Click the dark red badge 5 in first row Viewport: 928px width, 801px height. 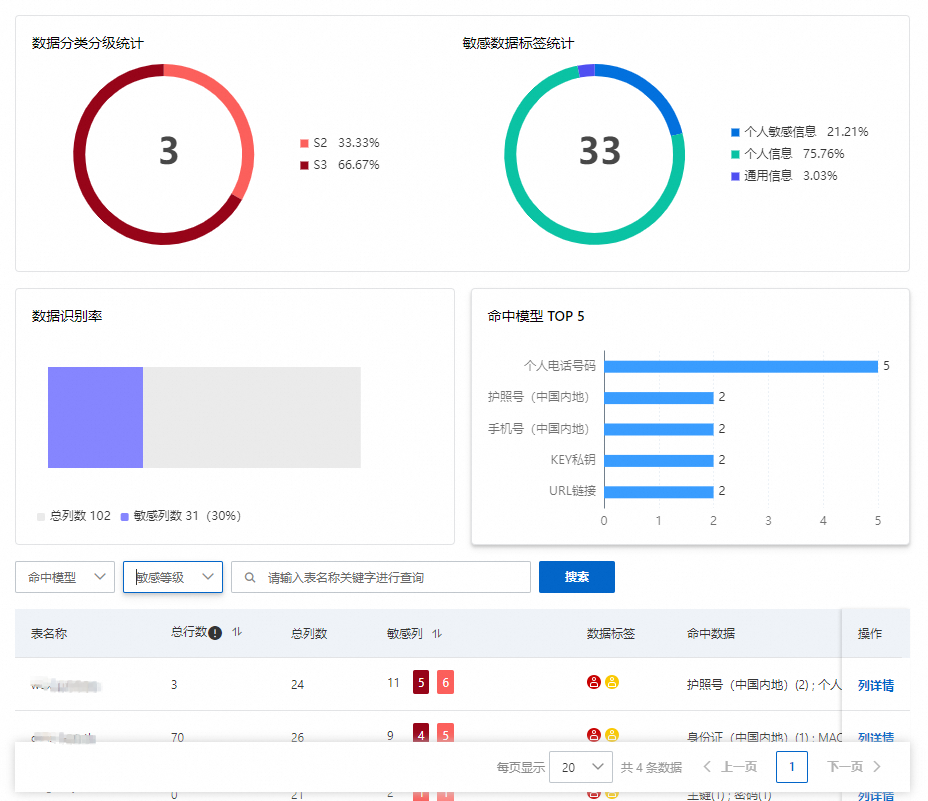click(x=421, y=682)
